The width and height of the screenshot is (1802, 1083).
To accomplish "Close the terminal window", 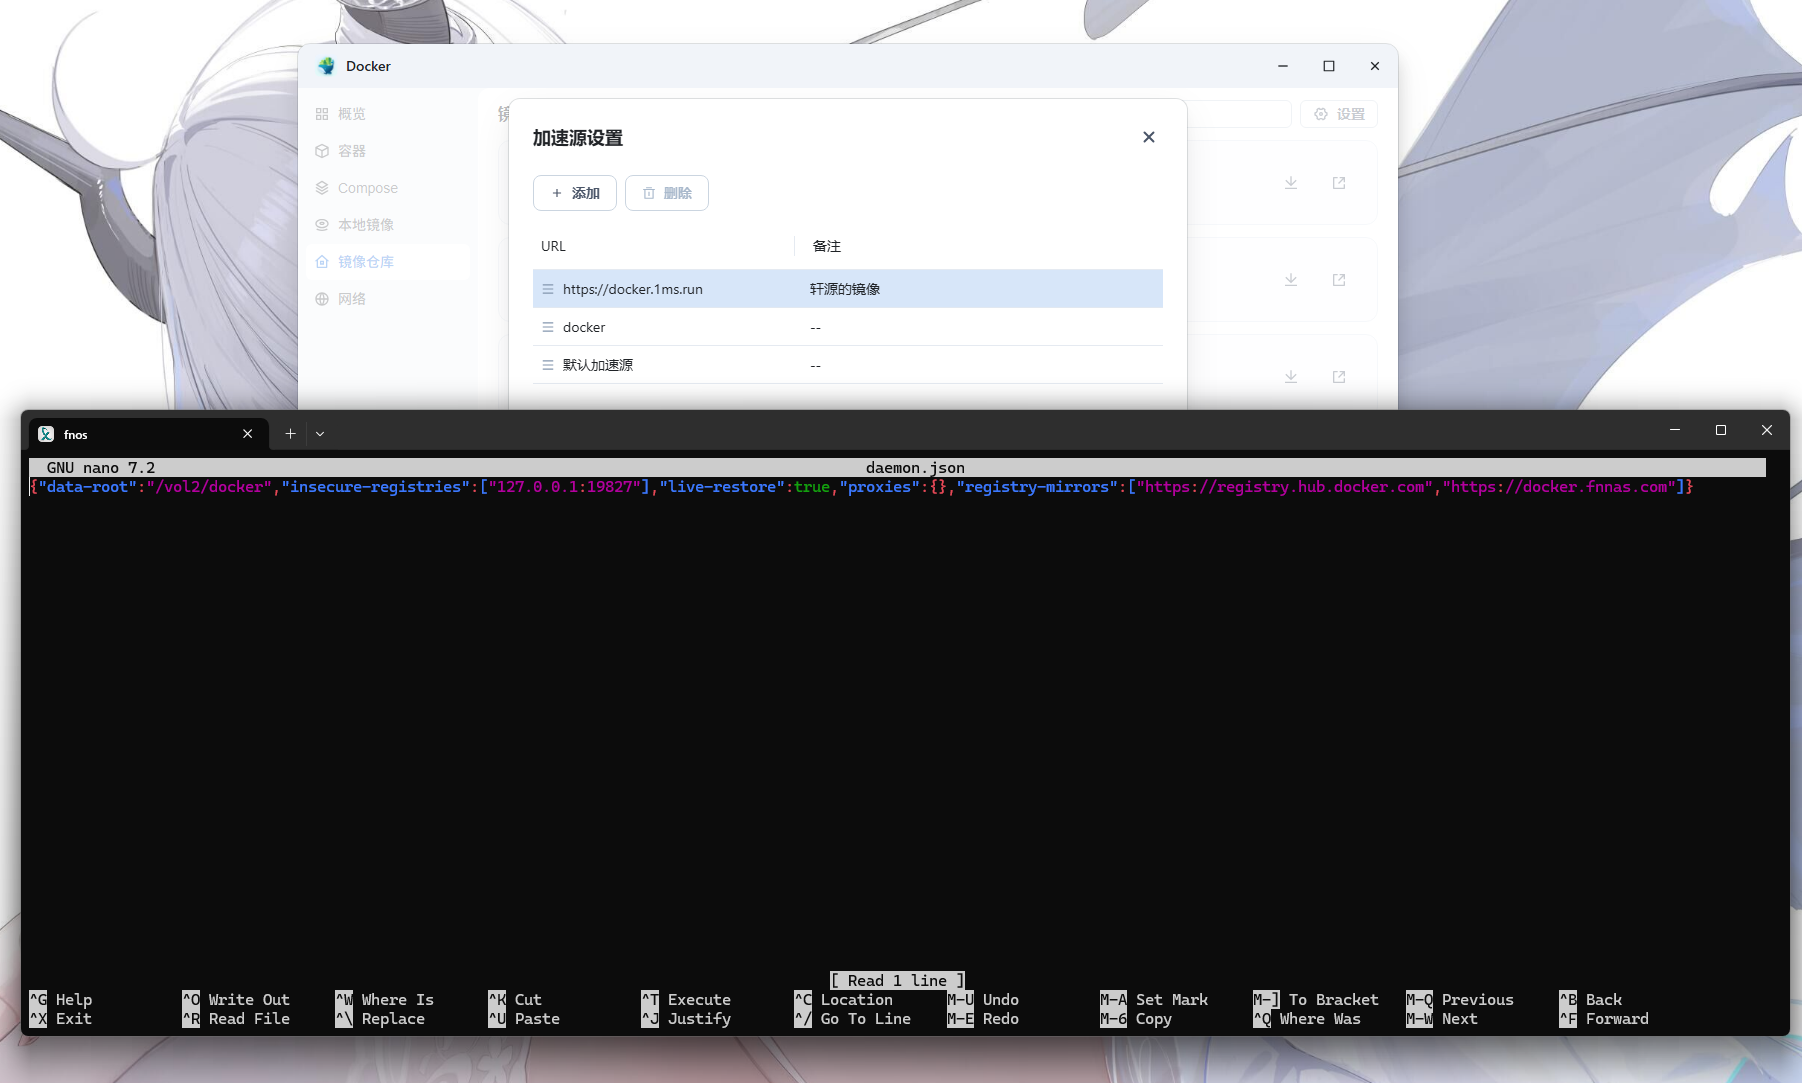I will point(1767,430).
